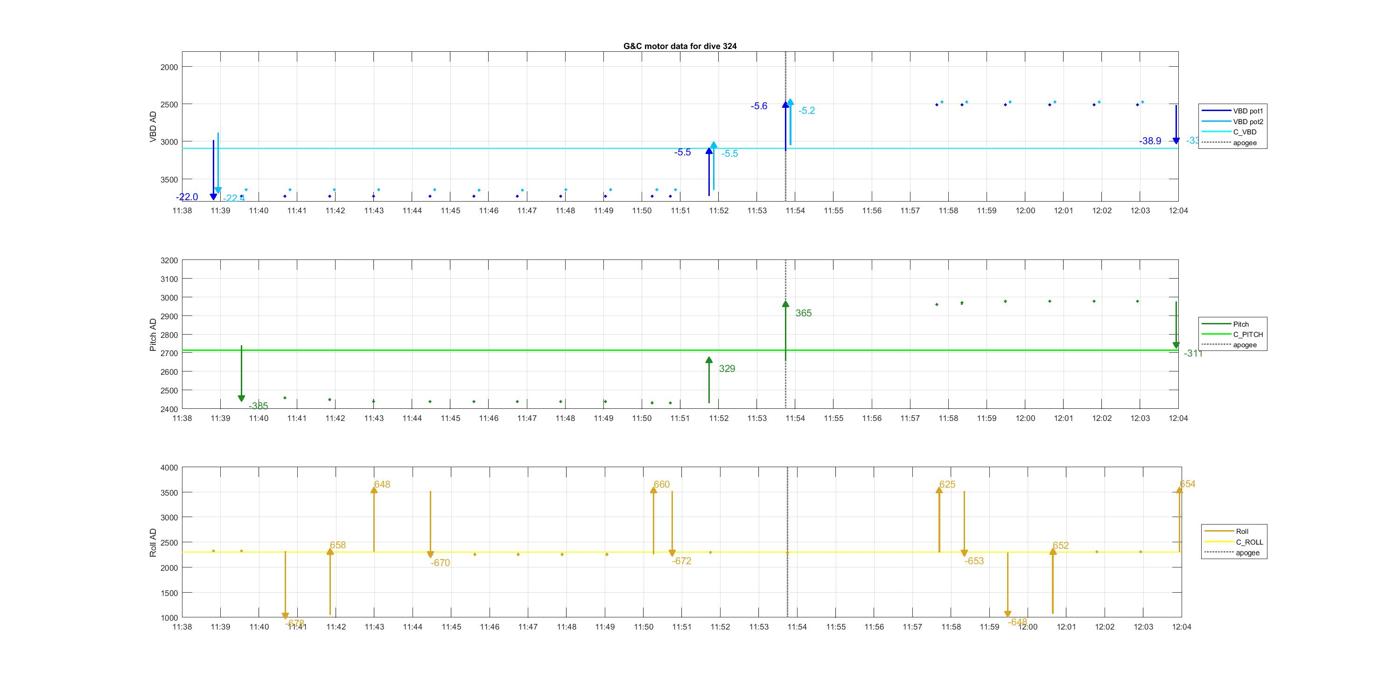This screenshot has height=693, width=1400.
Task: Click the "-670" roll data label
Action: pyautogui.click(x=440, y=563)
